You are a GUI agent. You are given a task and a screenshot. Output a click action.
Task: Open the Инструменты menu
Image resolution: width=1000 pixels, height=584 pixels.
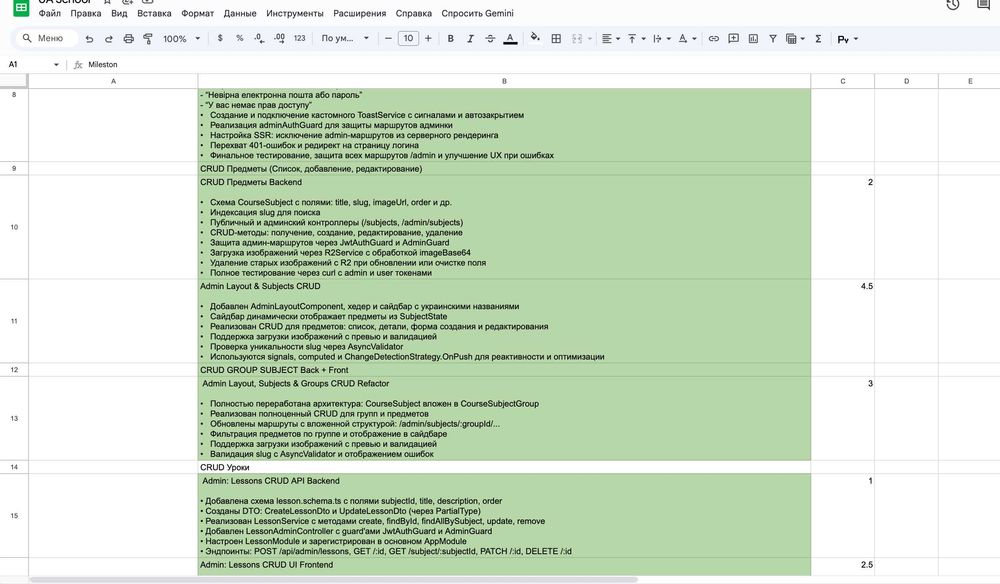(x=295, y=13)
